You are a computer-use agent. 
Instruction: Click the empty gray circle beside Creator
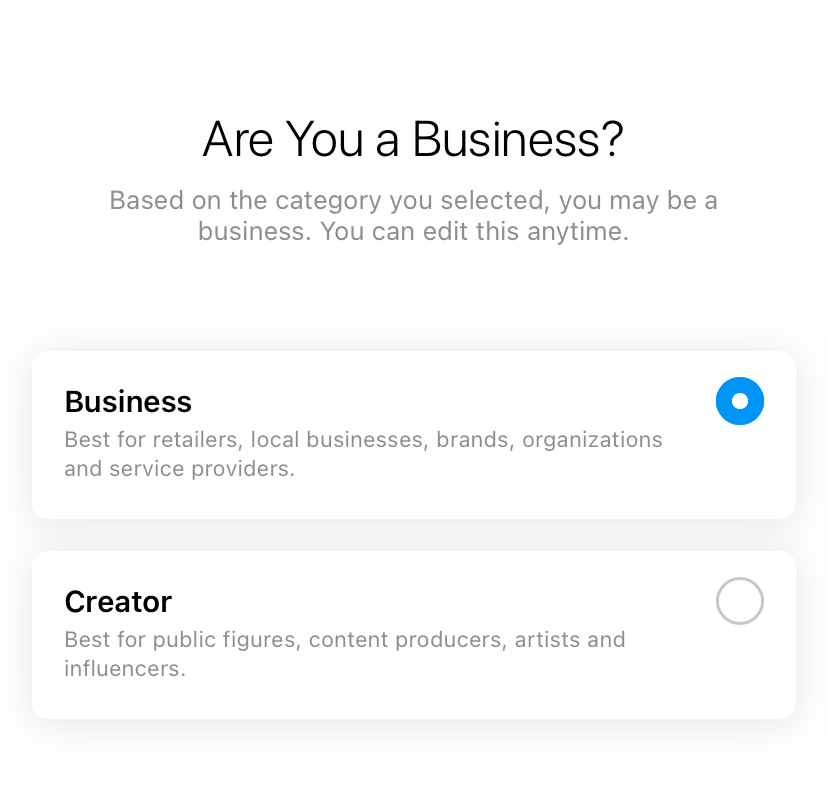pyautogui.click(x=740, y=601)
